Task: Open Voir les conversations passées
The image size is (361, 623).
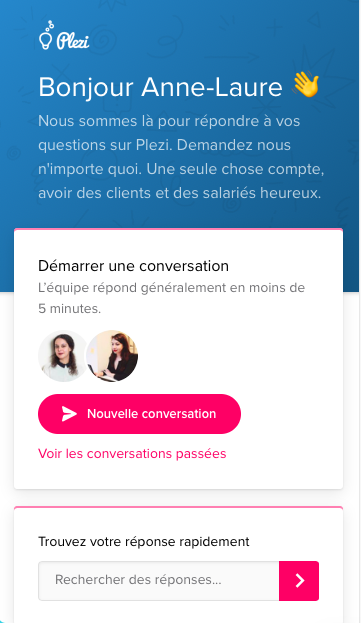Action: click(132, 454)
